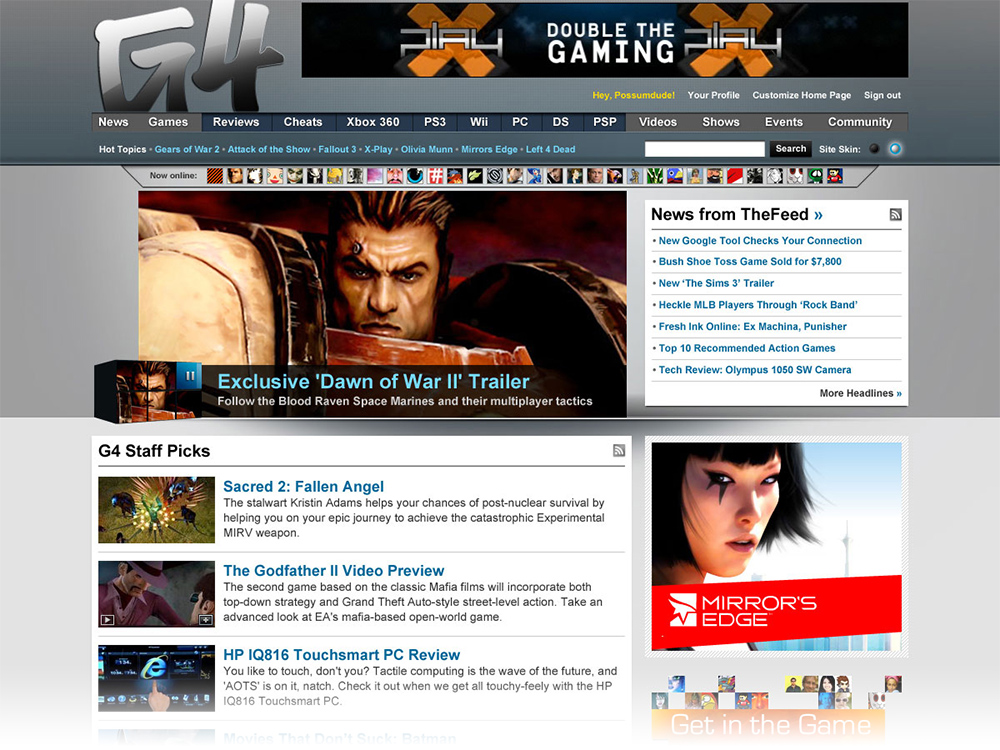Click the site search input field

705,149
